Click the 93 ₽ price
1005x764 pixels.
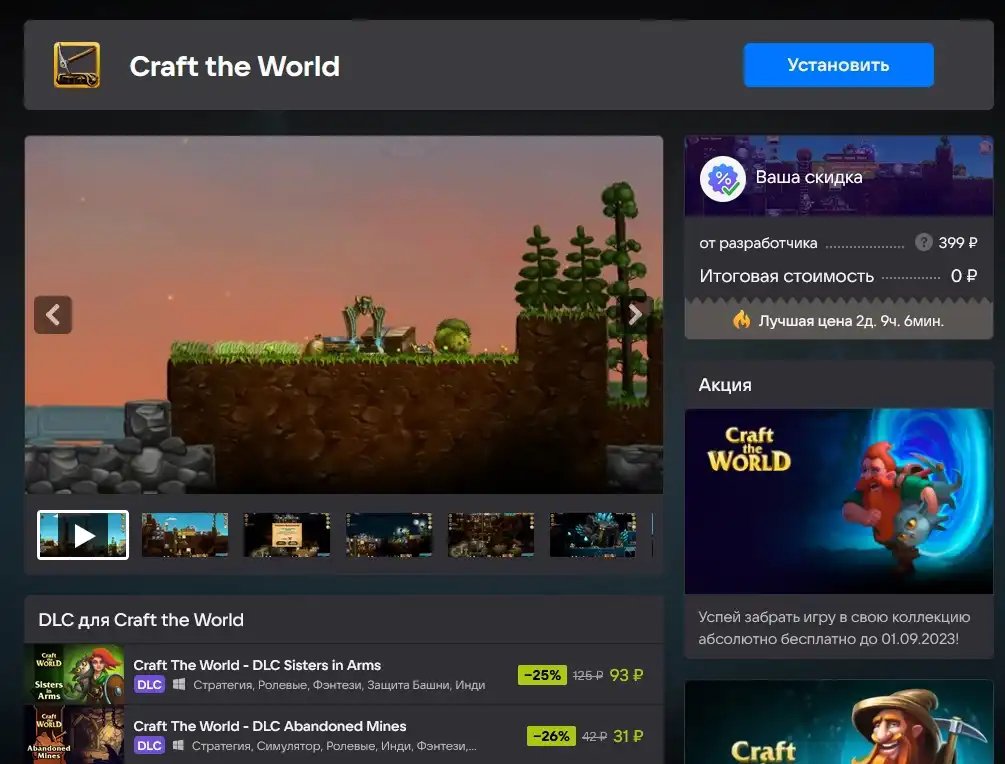[626, 675]
